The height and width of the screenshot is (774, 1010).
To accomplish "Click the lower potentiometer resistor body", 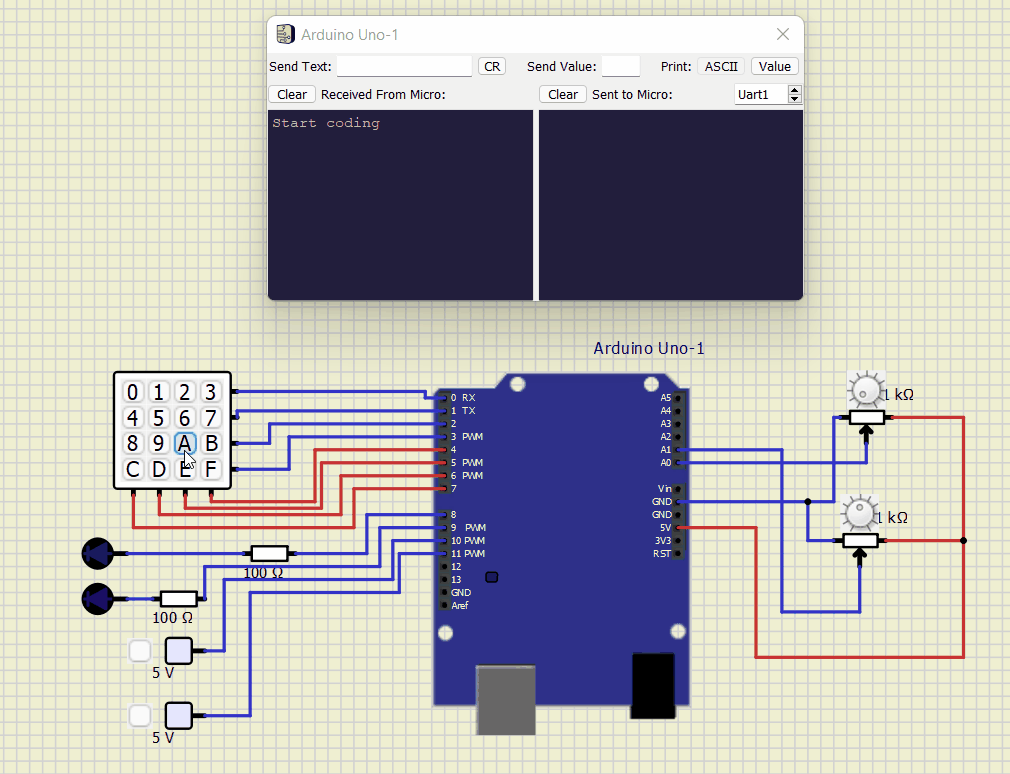I will [x=860, y=540].
